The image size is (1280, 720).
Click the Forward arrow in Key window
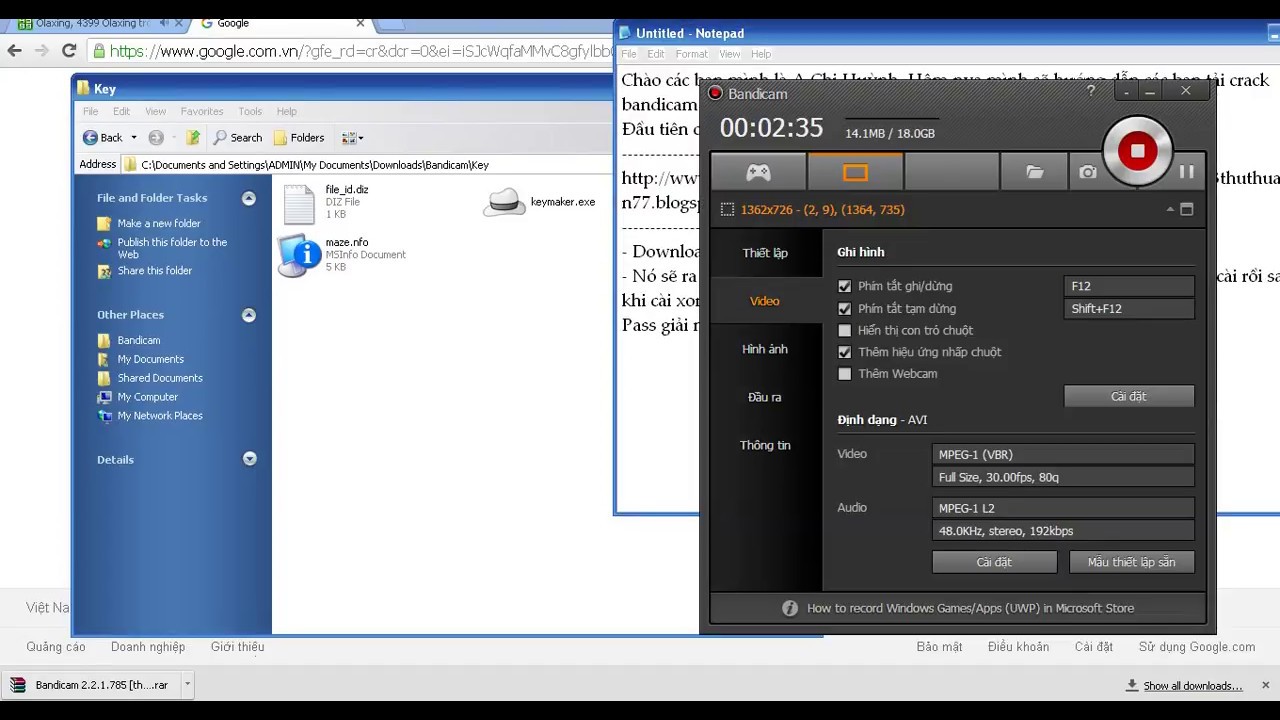coord(156,138)
